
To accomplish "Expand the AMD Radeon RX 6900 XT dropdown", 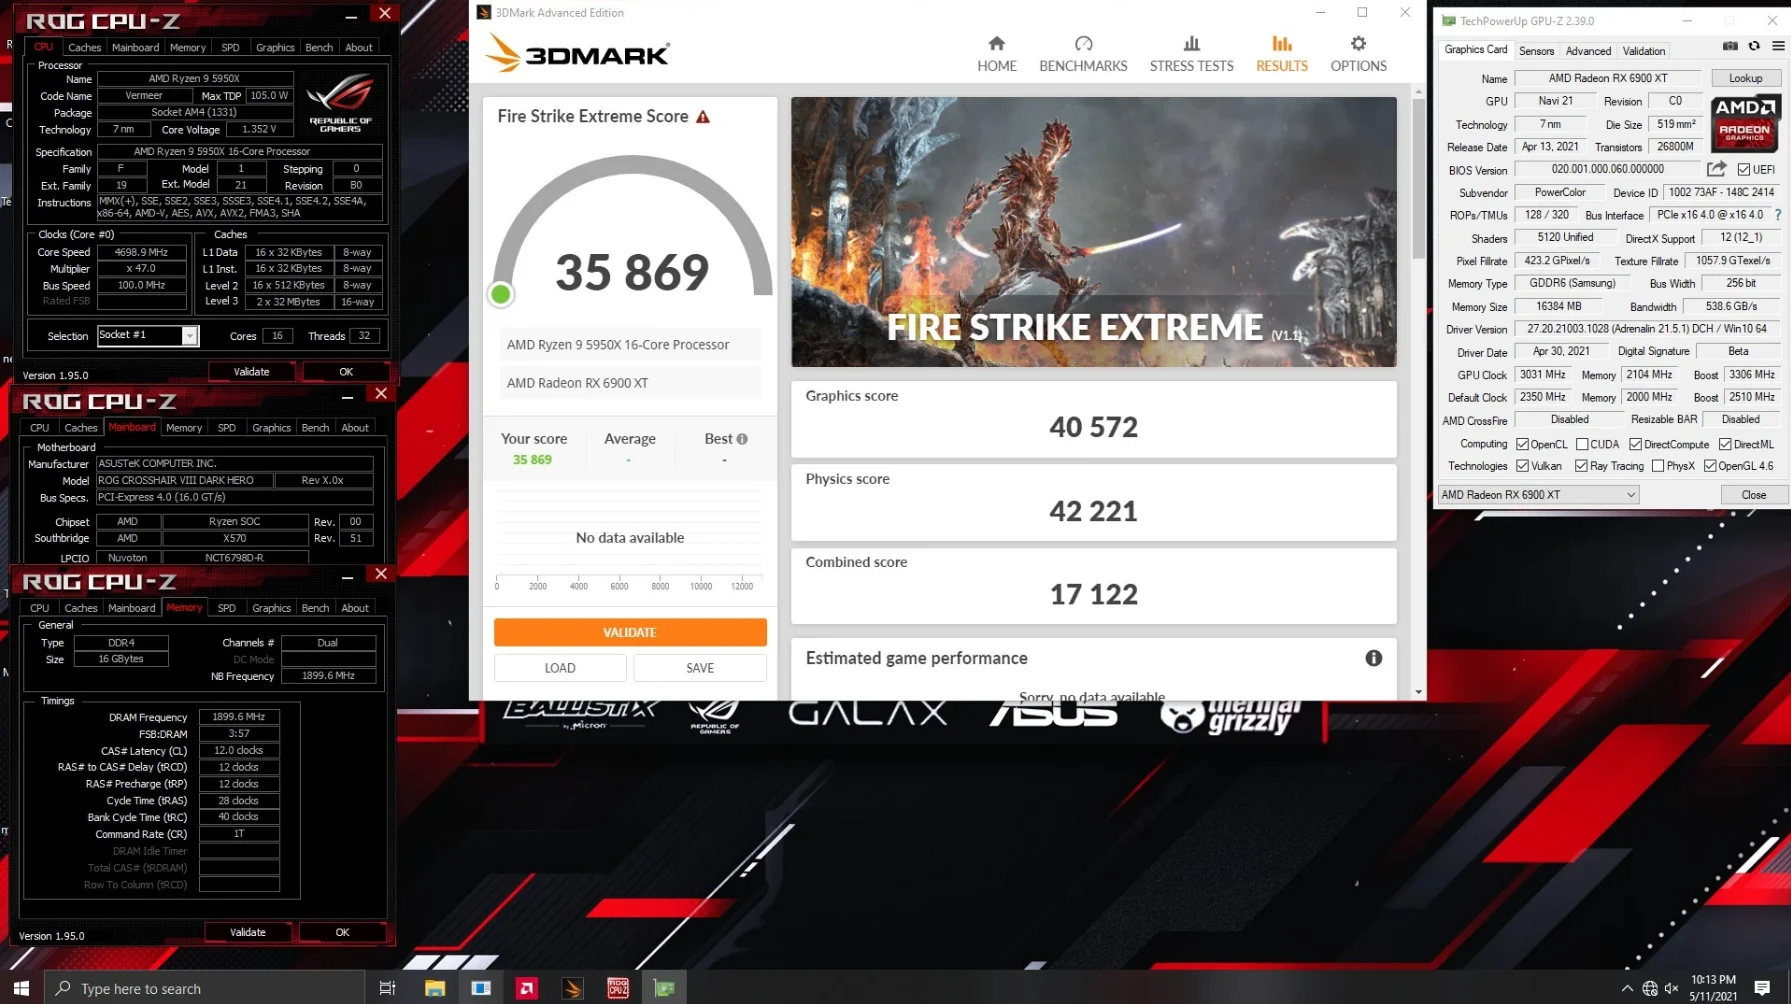I will click(1538, 495).
